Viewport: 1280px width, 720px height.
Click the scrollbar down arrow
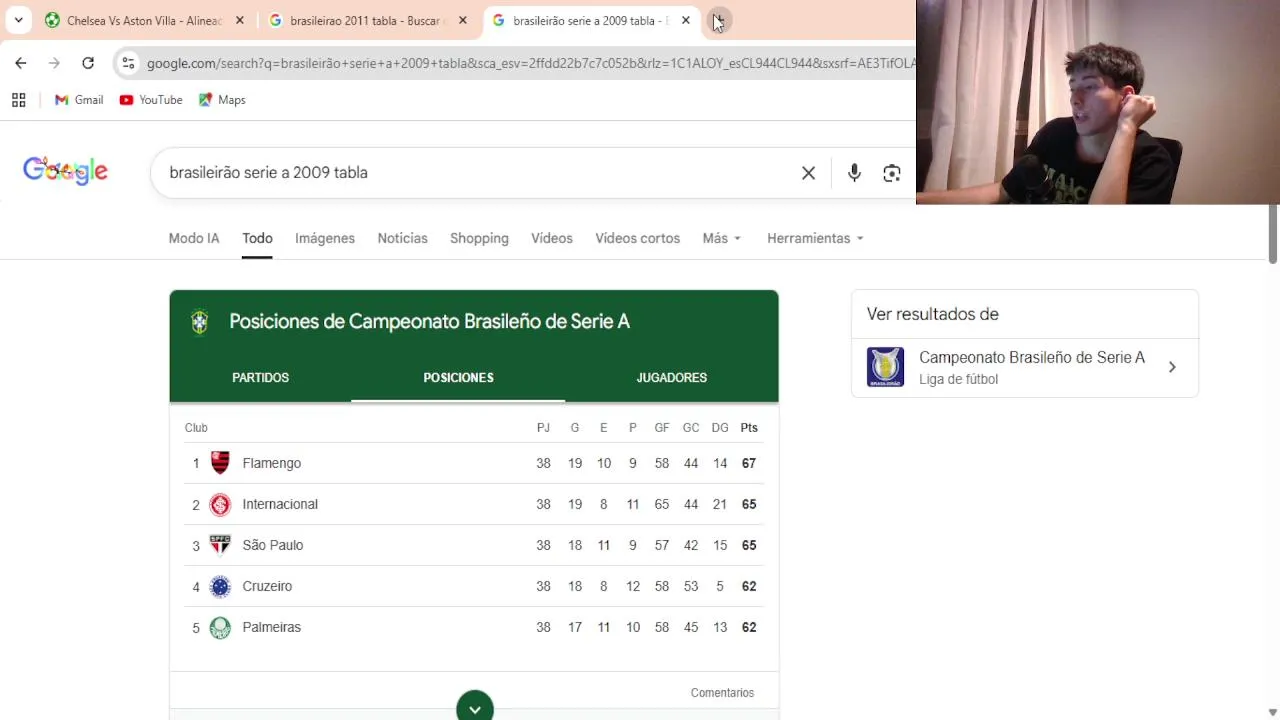point(1272,712)
